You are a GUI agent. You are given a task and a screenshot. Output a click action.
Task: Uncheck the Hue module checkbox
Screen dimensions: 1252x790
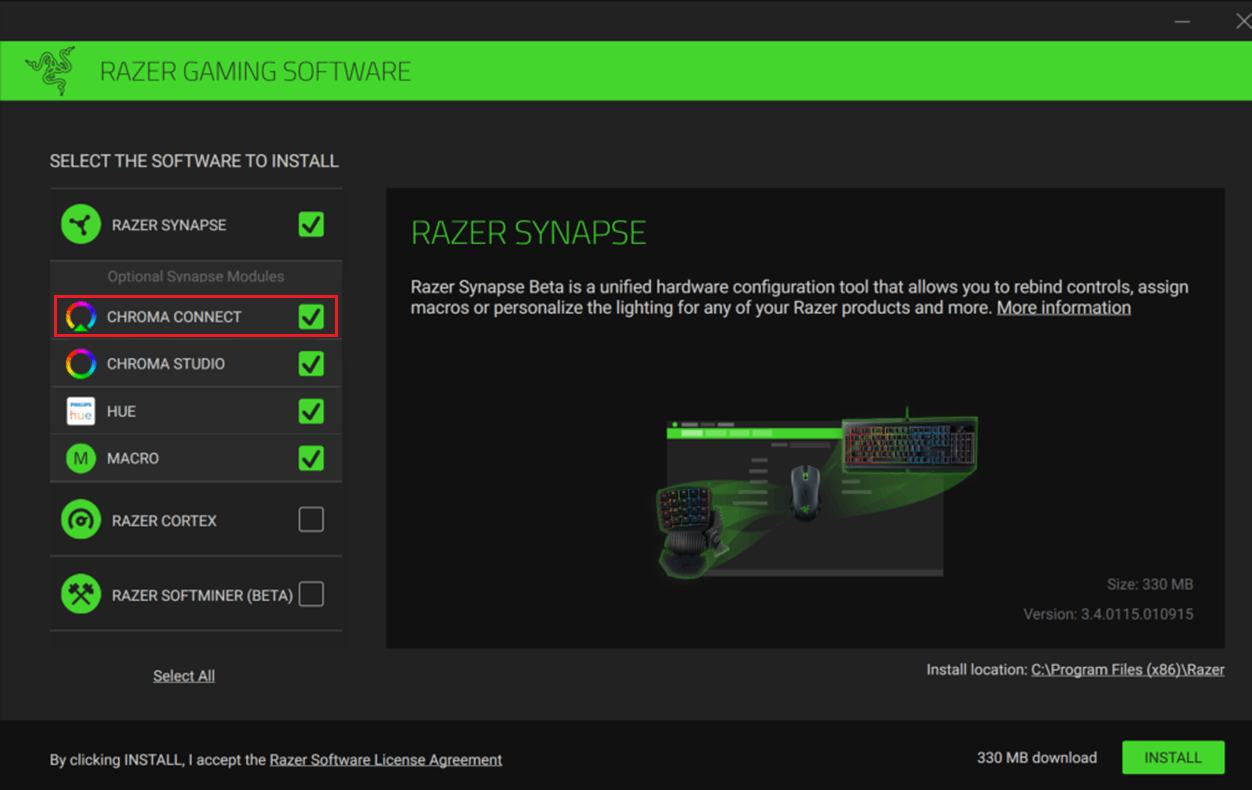(x=311, y=411)
